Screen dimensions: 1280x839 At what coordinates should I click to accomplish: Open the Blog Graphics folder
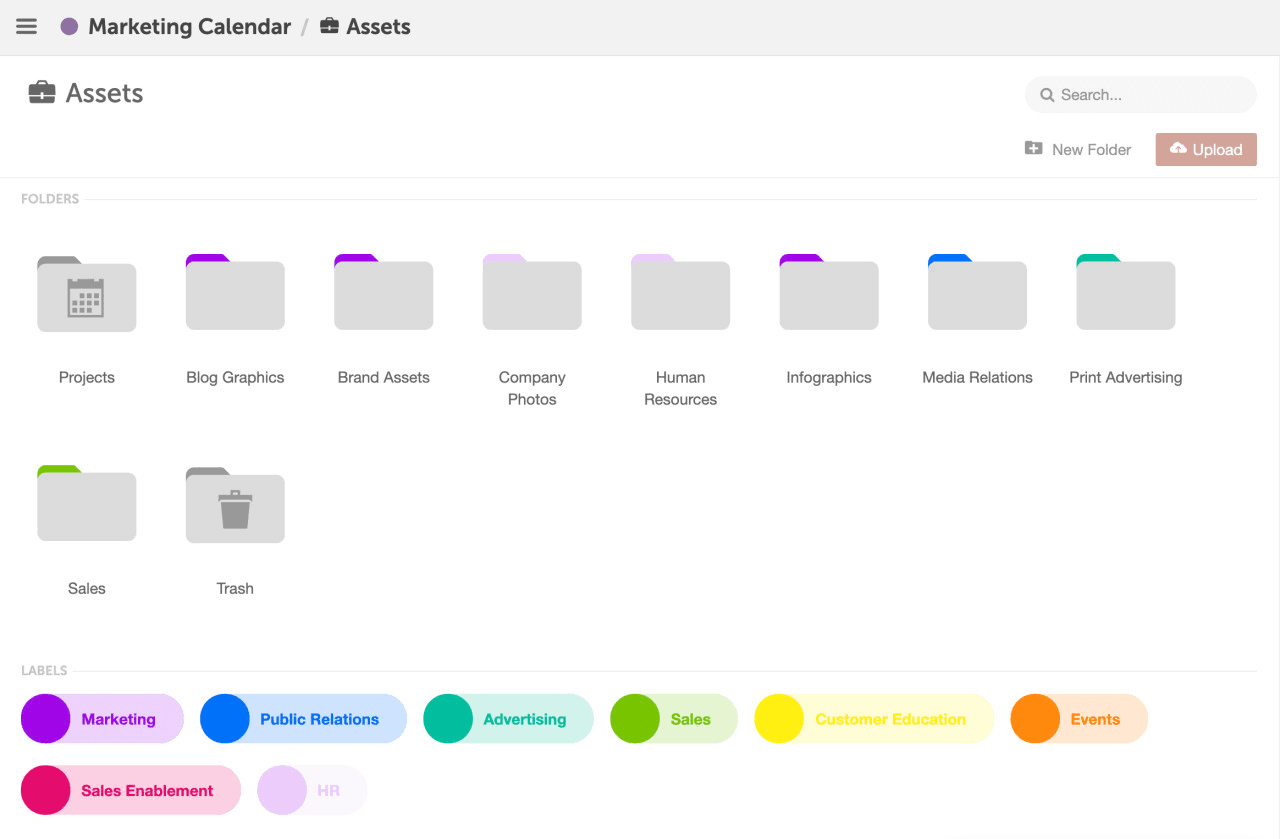(235, 294)
